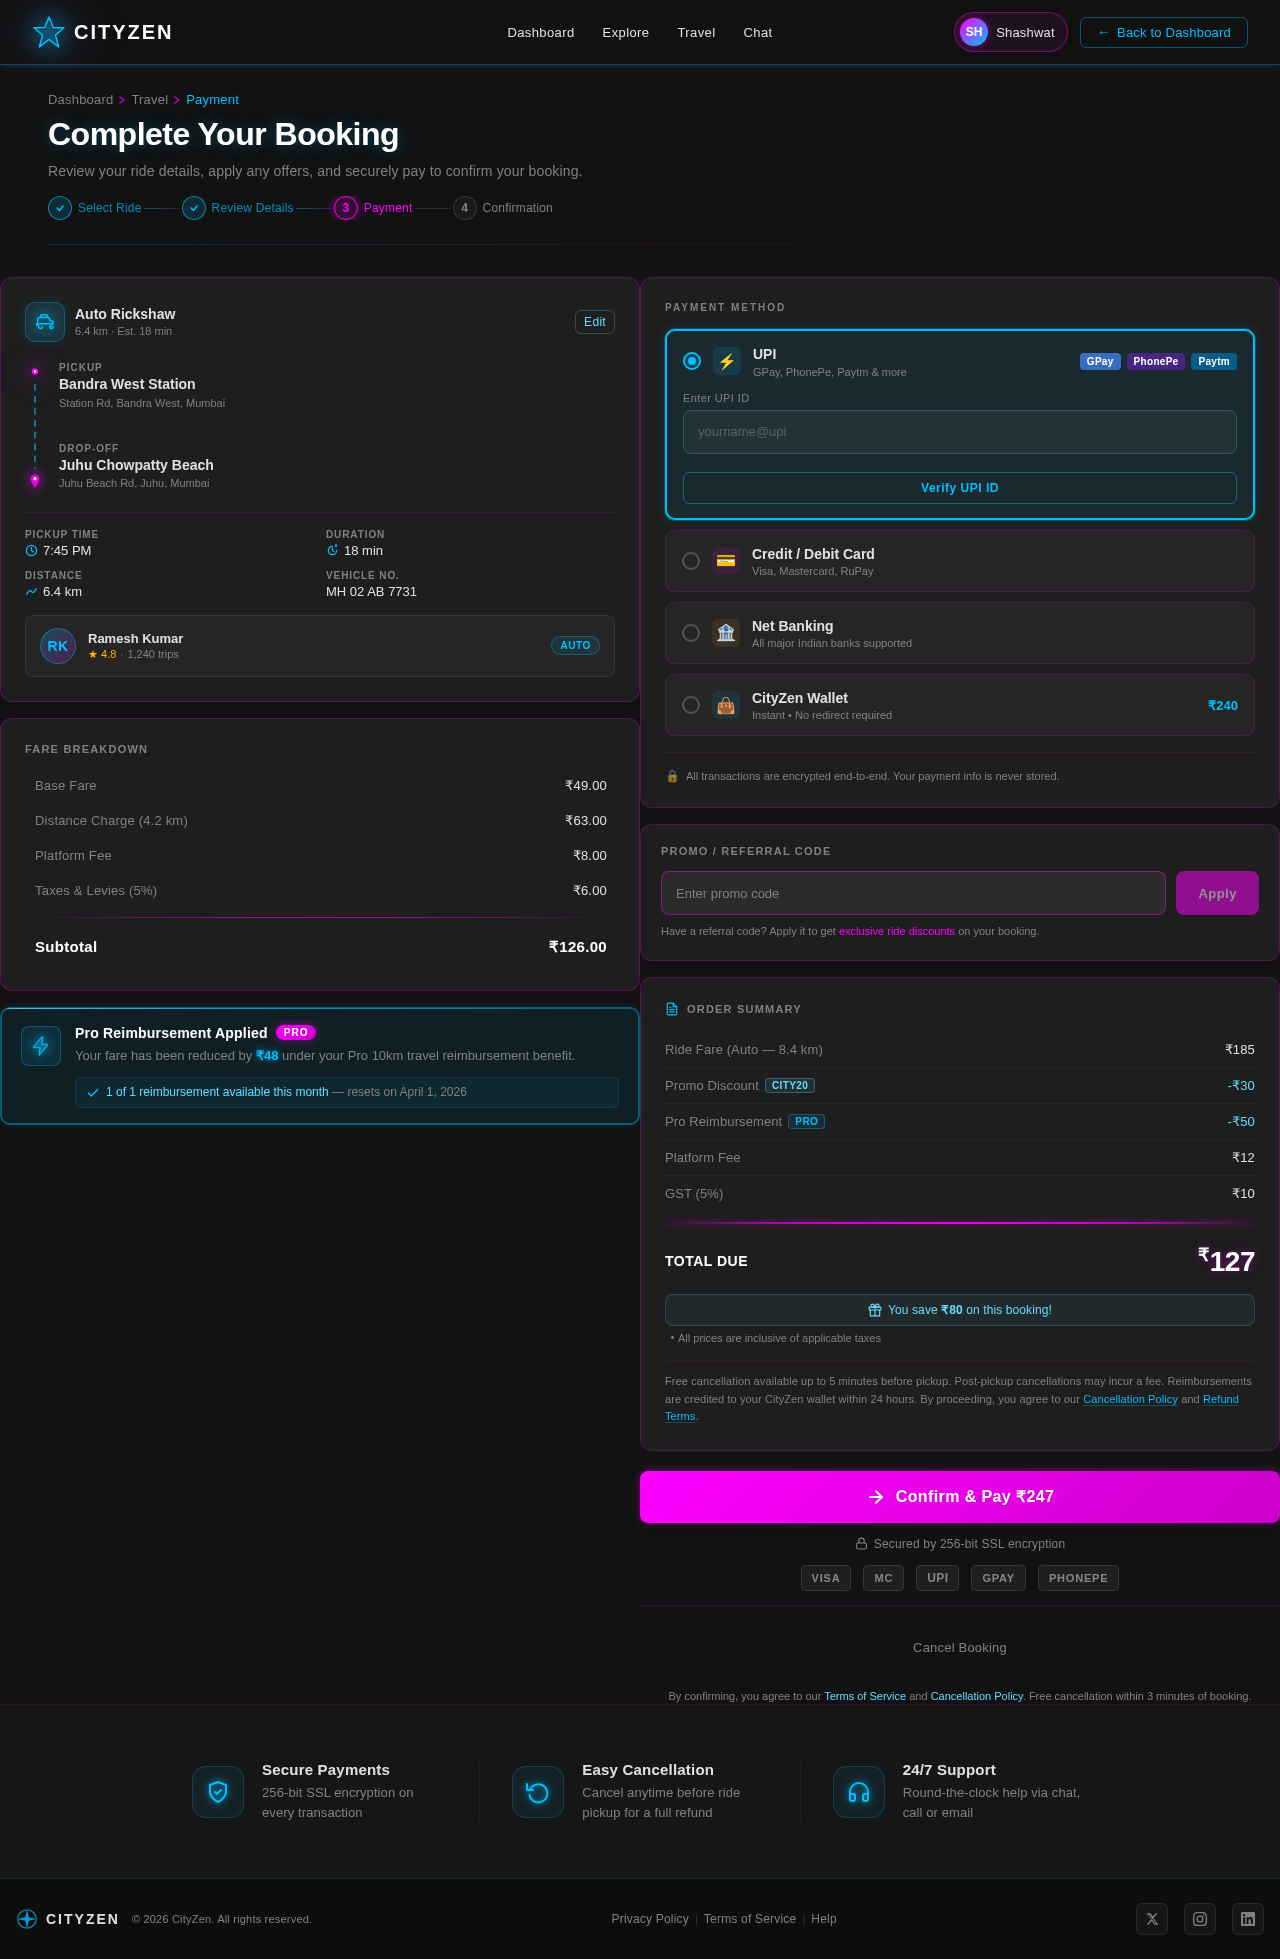
Task: Click the Payment step indicator
Action: 373,208
